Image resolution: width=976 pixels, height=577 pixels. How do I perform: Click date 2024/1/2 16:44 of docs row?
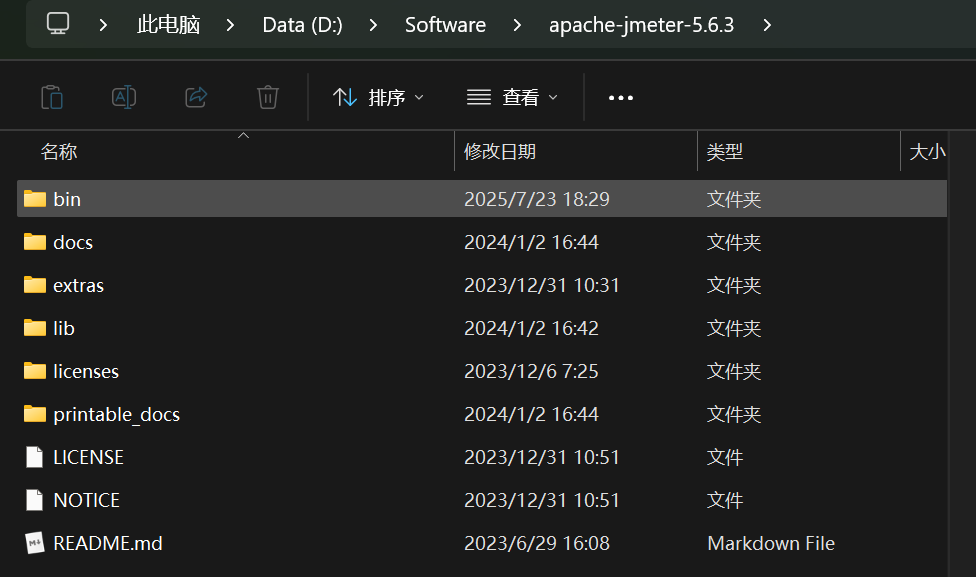pos(531,242)
